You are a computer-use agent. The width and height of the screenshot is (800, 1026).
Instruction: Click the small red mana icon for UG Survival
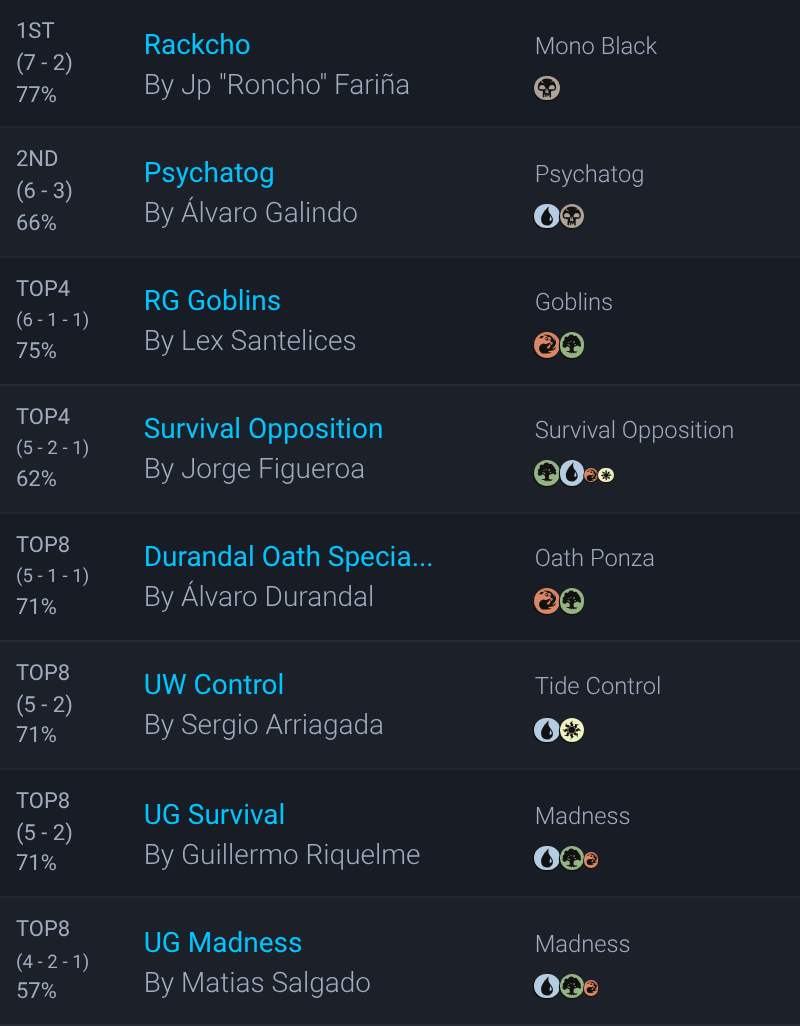click(591, 859)
